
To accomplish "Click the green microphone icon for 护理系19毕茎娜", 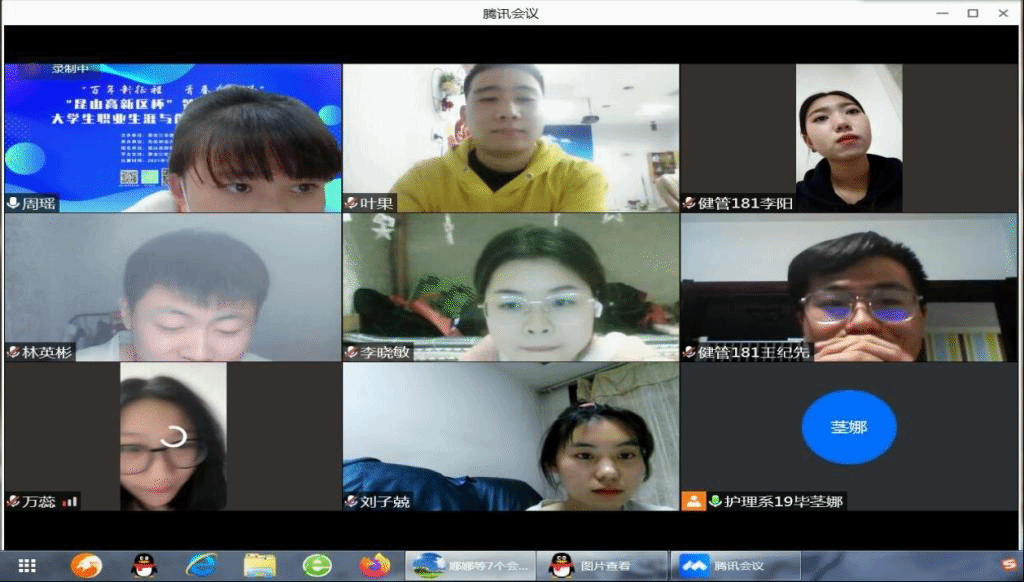I will coord(715,501).
